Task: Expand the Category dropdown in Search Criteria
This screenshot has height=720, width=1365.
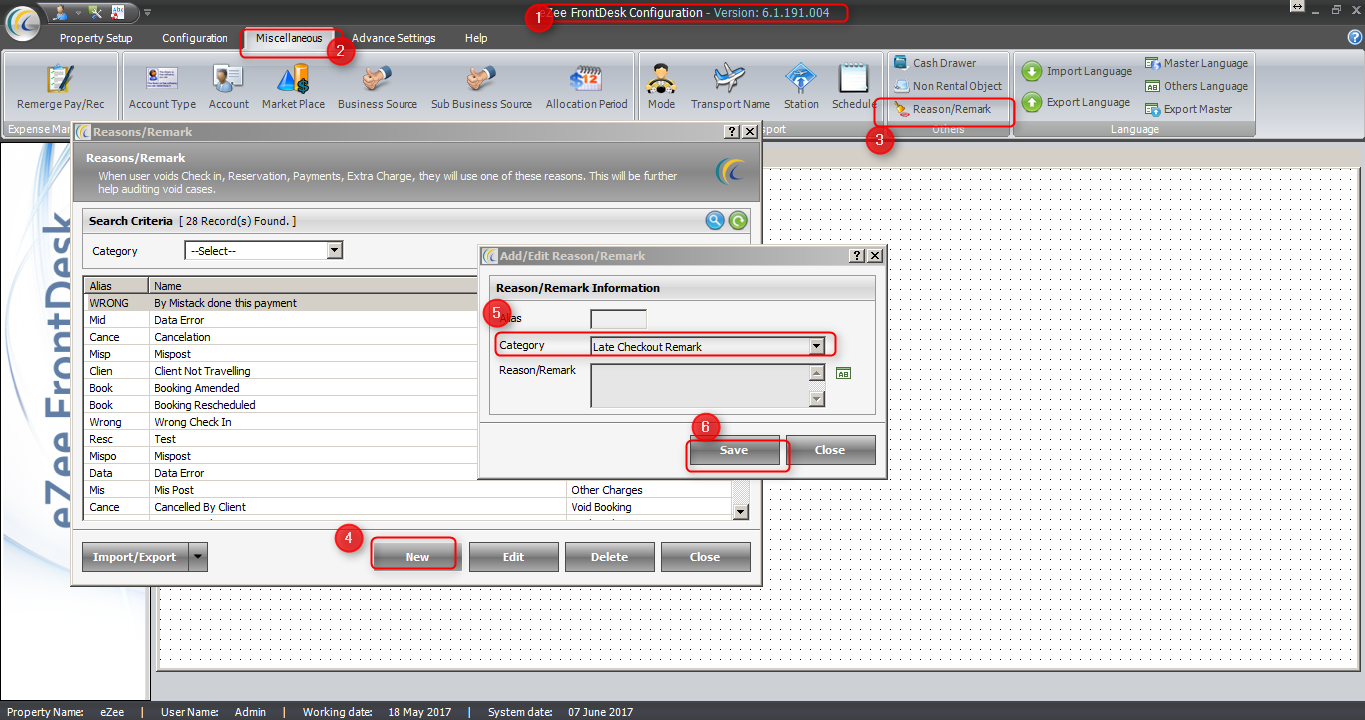Action: click(335, 250)
